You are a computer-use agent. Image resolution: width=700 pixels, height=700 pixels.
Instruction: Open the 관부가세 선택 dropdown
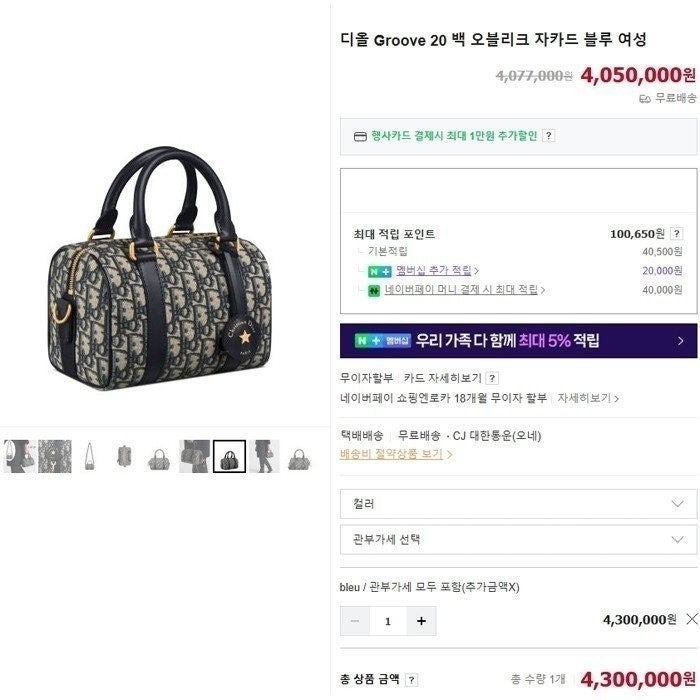(x=518, y=540)
